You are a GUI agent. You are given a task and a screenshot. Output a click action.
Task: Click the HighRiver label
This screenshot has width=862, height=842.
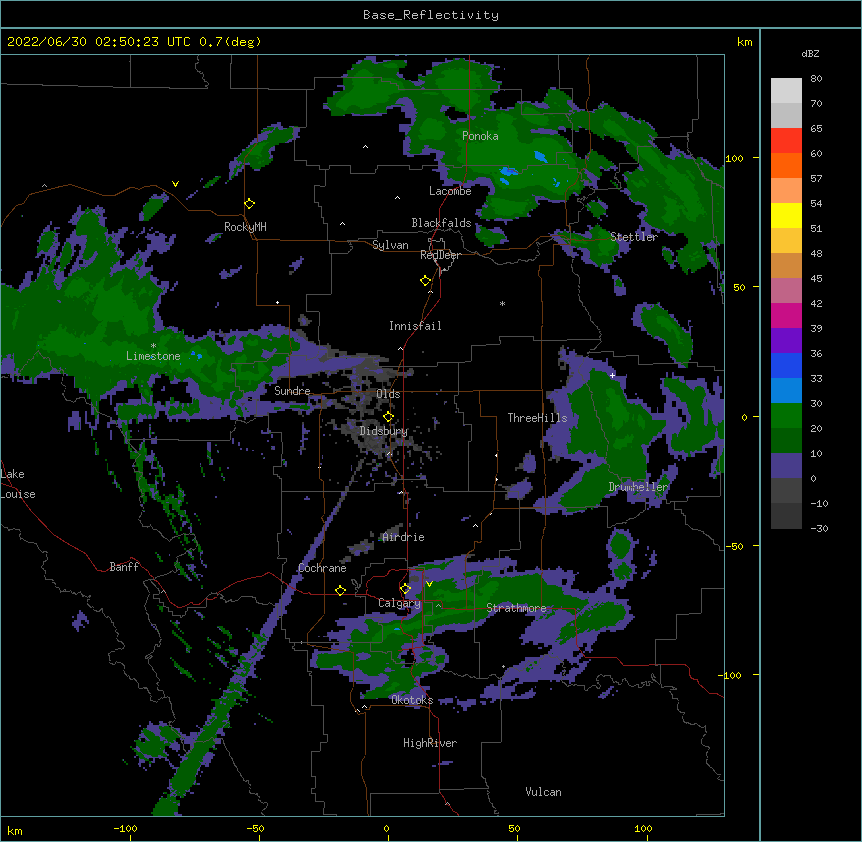pos(430,743)
